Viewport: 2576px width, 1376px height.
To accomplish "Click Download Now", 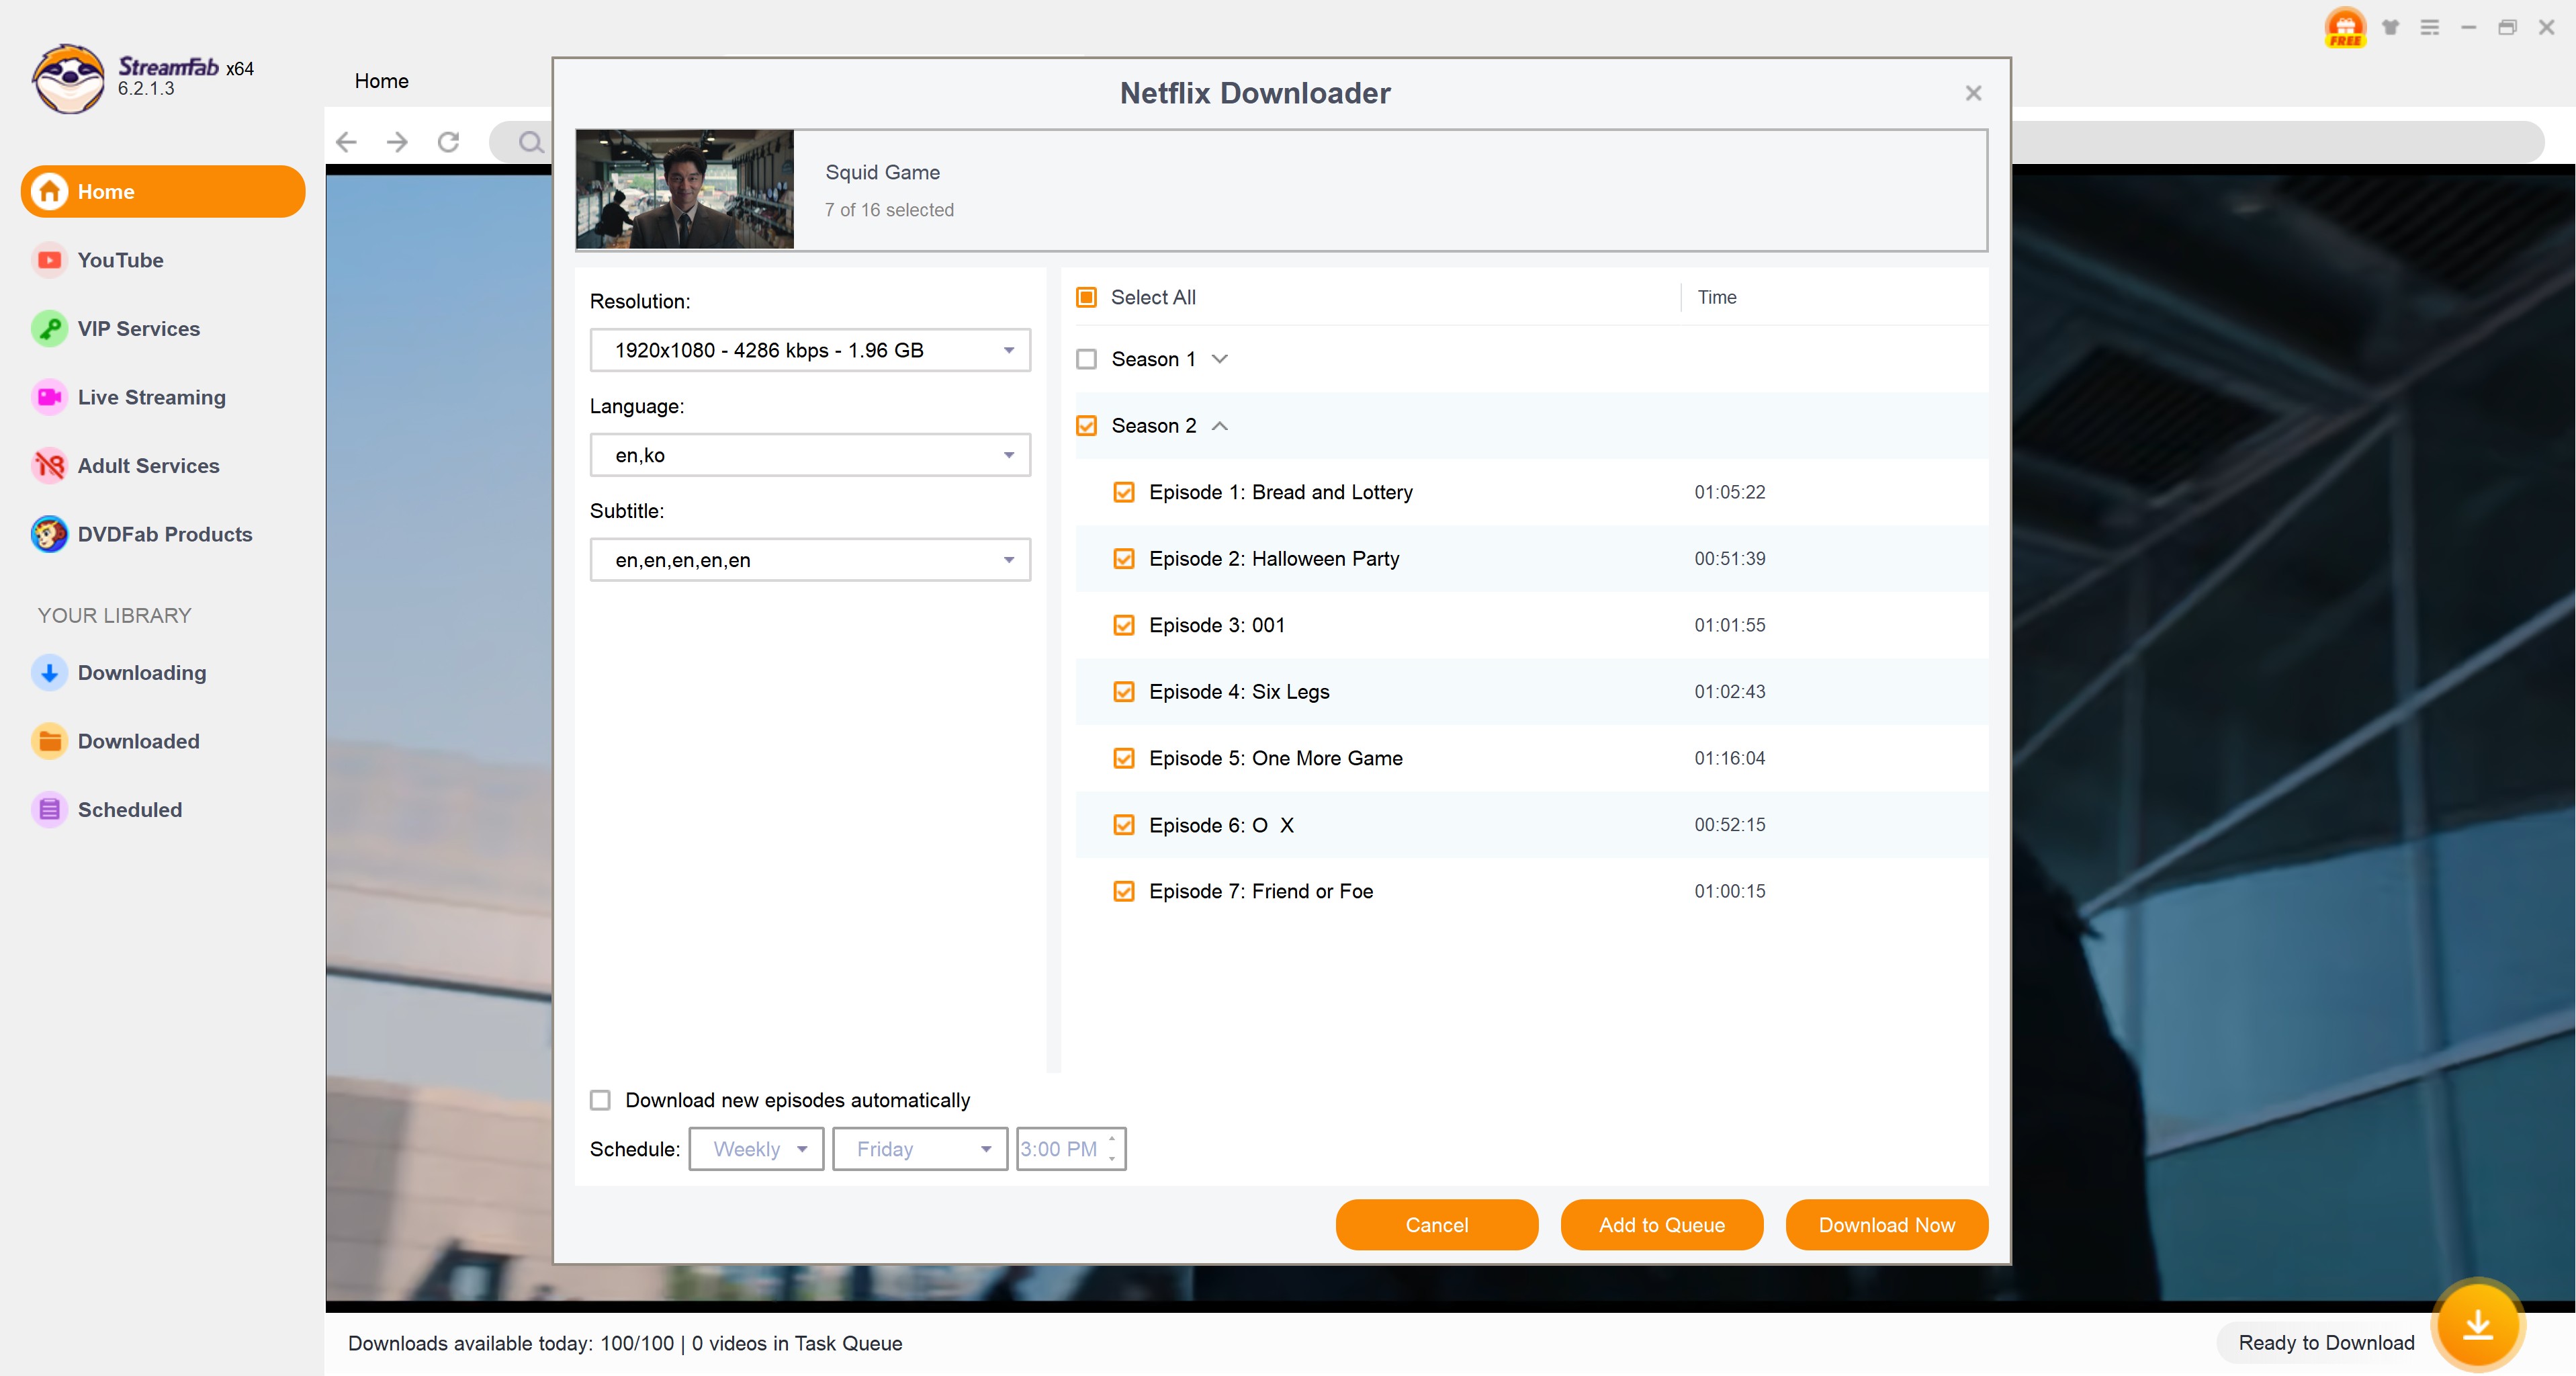I will click(x=1887, y=1225).
